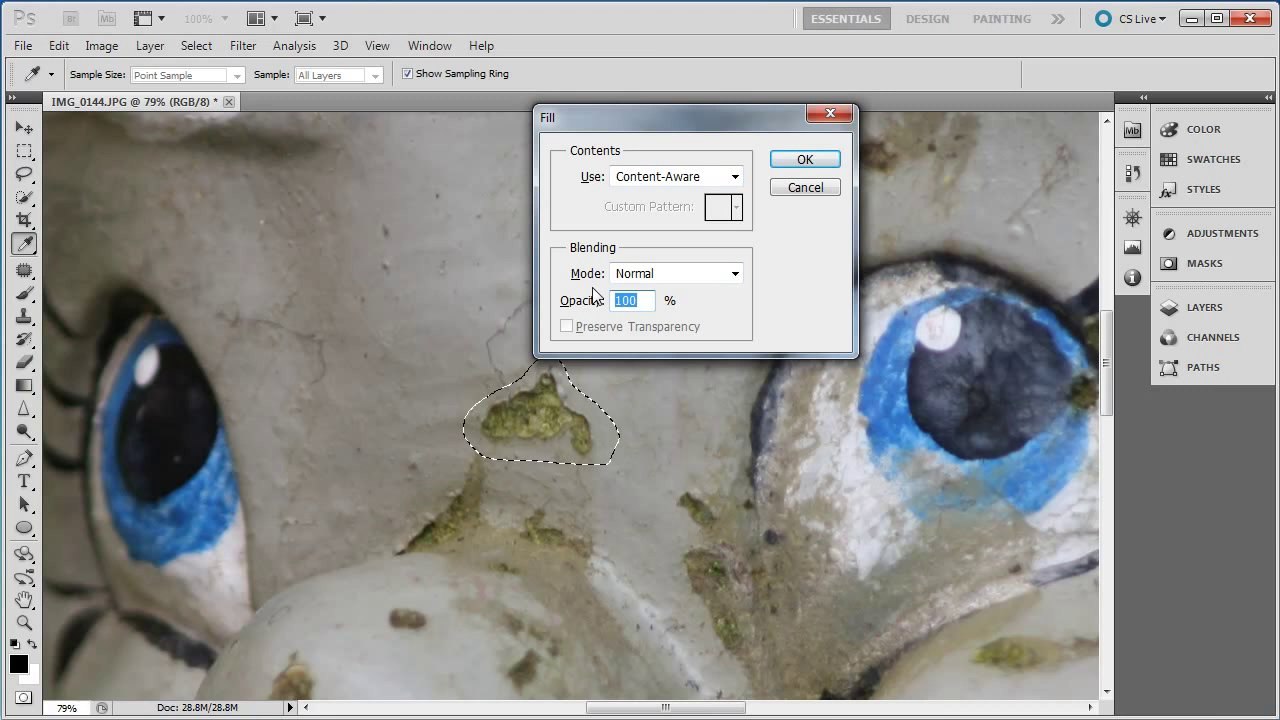Select the Path Selection tool
Screen dimensions: 1280x720
point(24,504)
